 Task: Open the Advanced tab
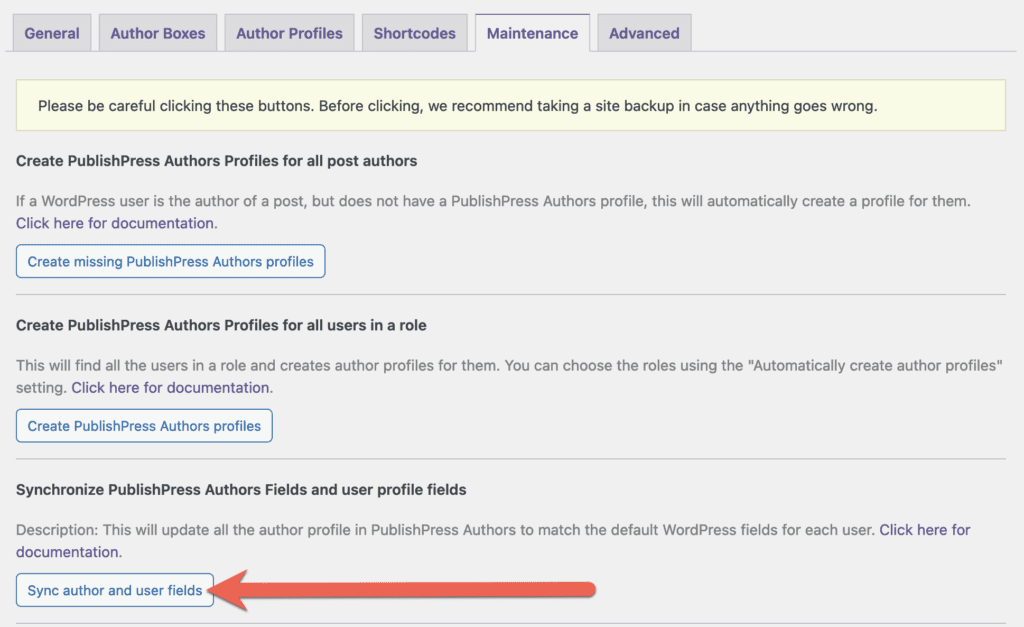click(644, 32)
